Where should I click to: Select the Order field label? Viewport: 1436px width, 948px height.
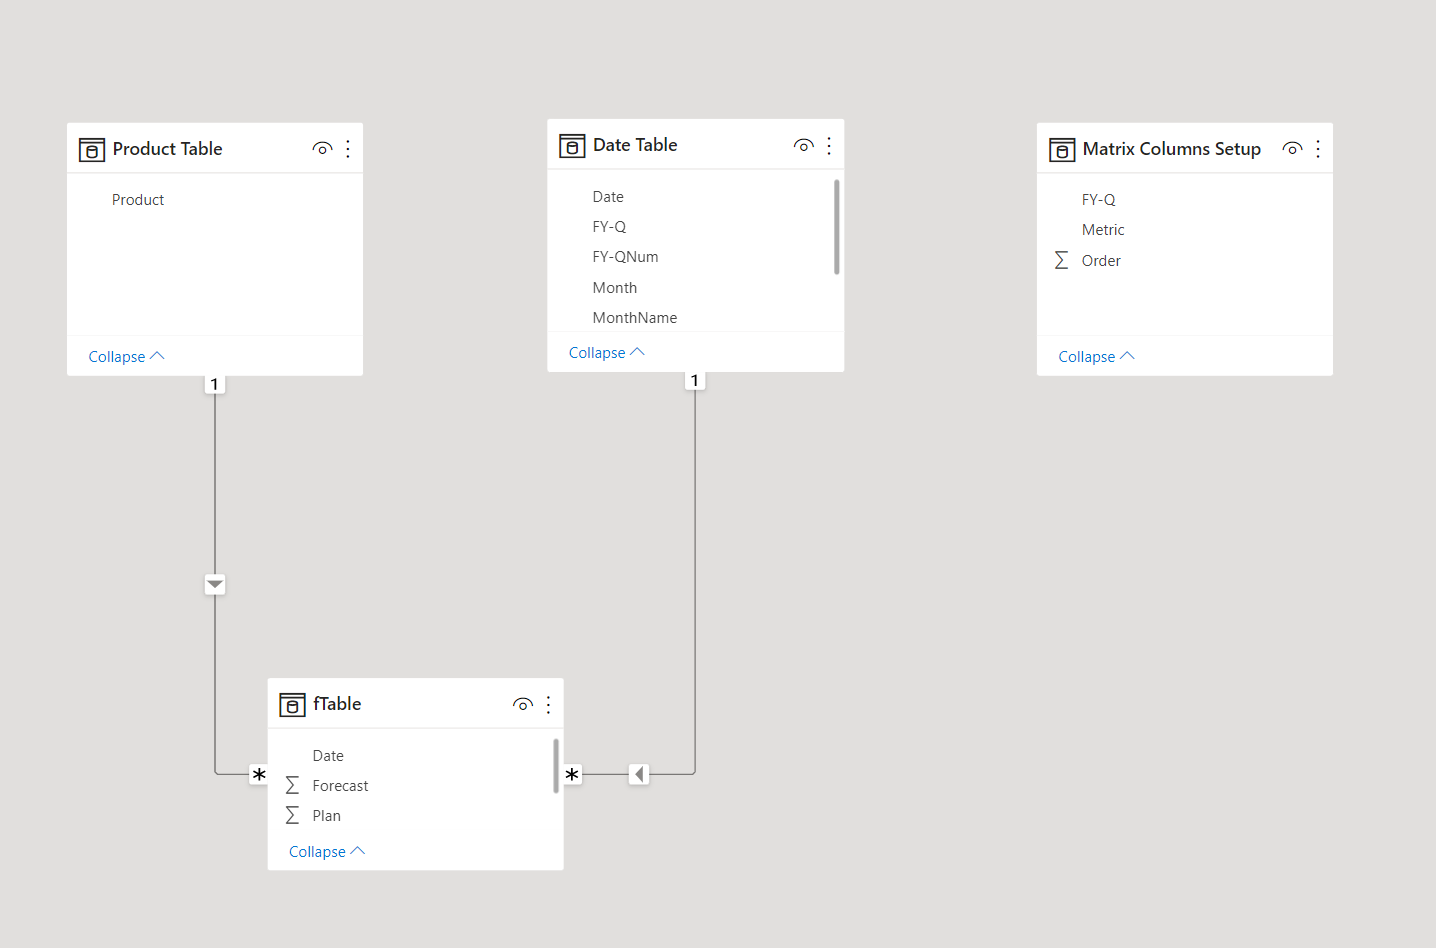point(1101,261)
